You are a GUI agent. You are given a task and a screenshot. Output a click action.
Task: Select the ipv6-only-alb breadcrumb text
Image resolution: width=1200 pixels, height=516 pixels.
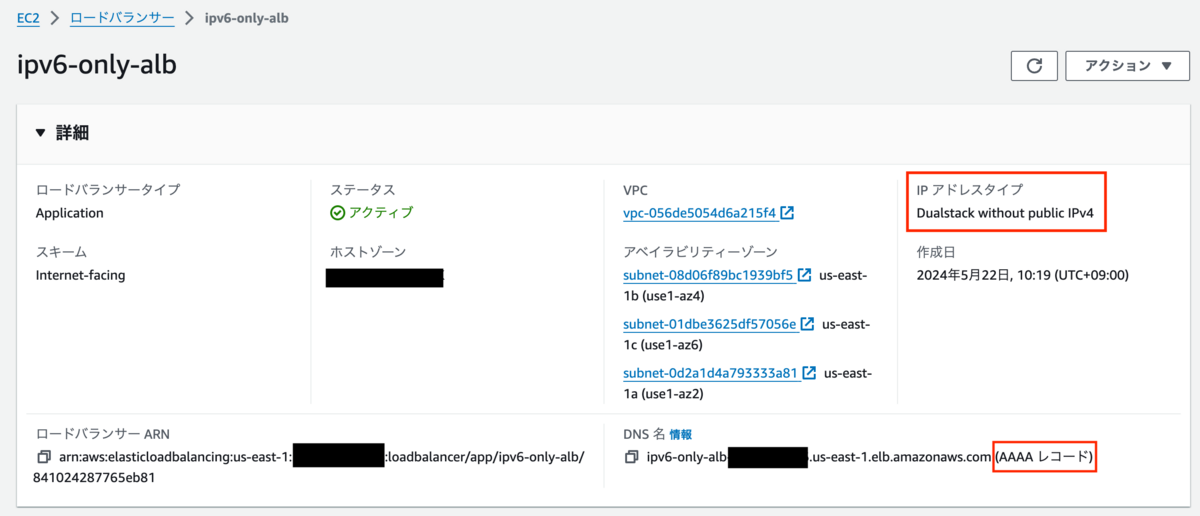click(248, 18)
